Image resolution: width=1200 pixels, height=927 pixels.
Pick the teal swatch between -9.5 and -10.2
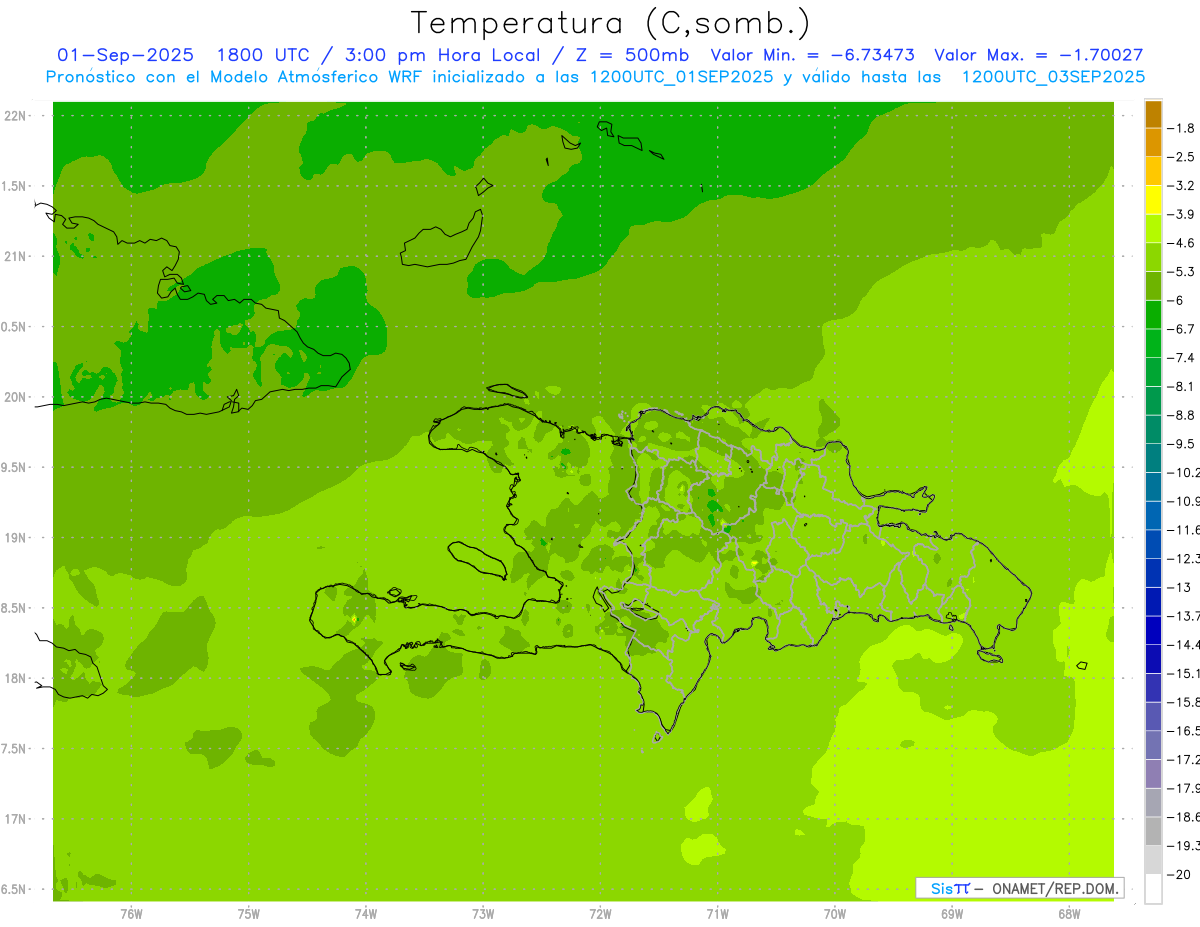point(1153,458)
